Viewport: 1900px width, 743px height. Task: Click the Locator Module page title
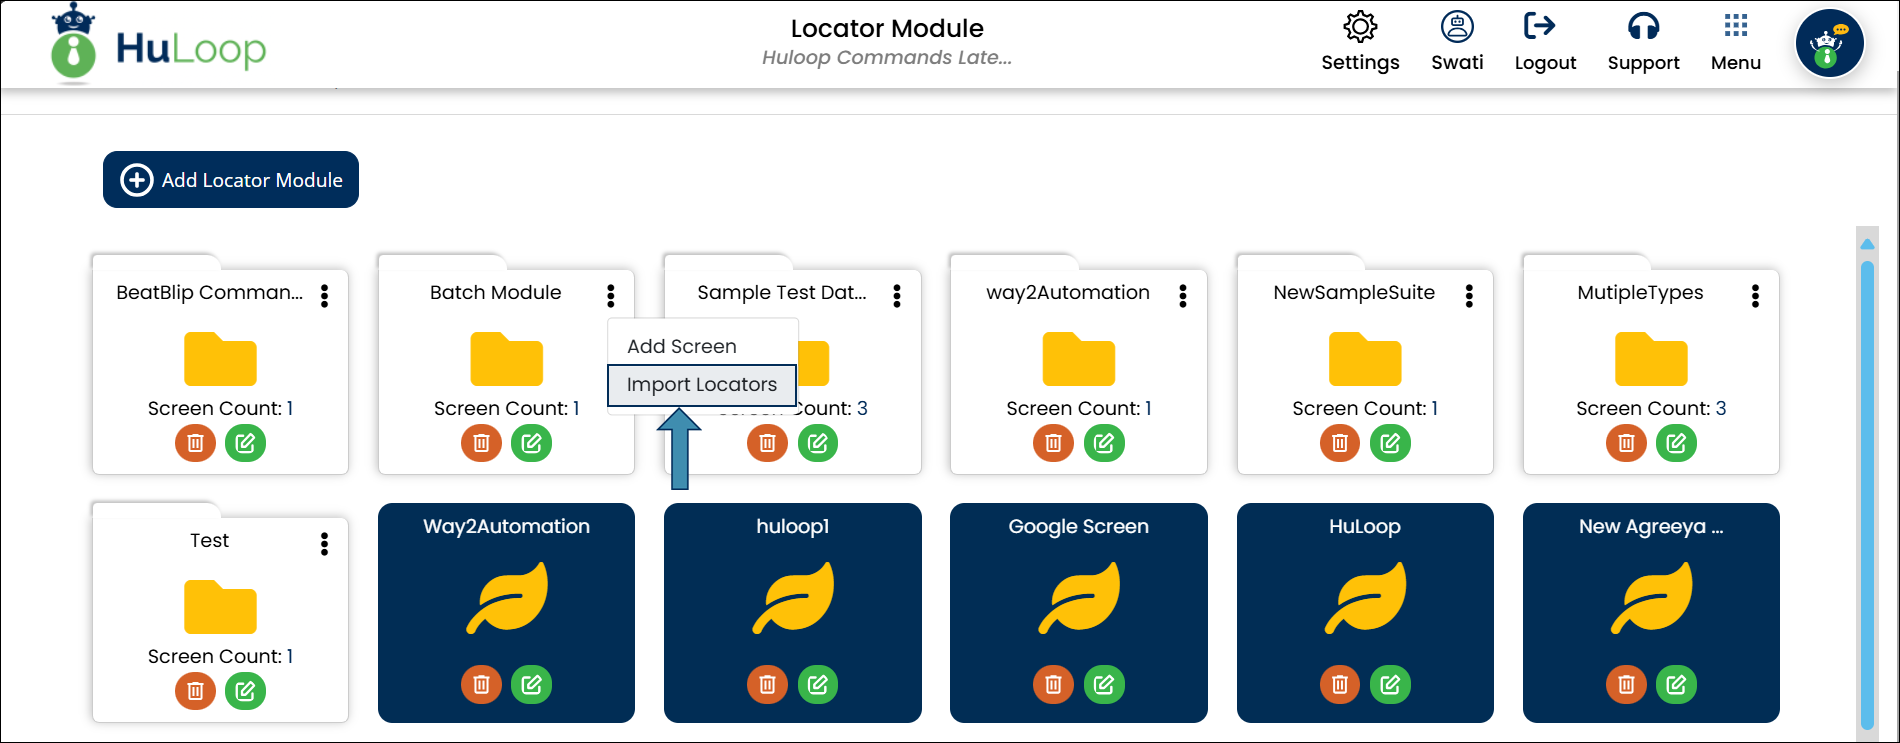pyautogui.click(x=887, y=28)
